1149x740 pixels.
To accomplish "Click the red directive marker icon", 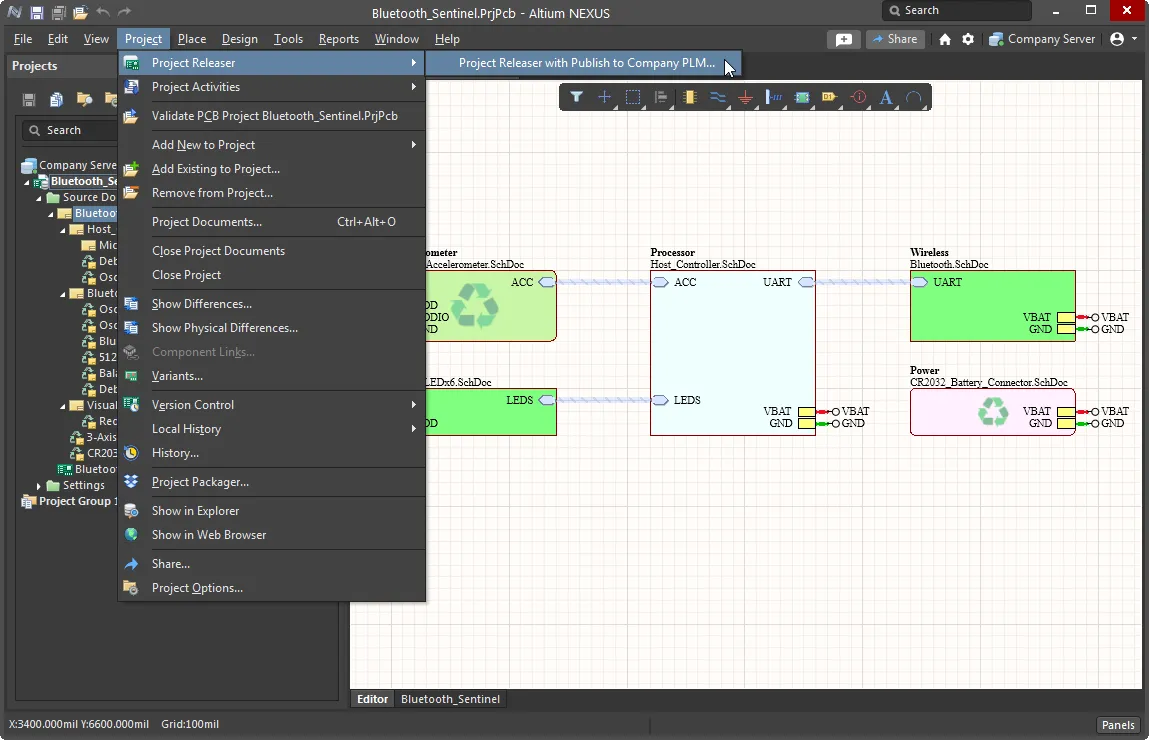I will pyautogui.click(x=858, y=97).
